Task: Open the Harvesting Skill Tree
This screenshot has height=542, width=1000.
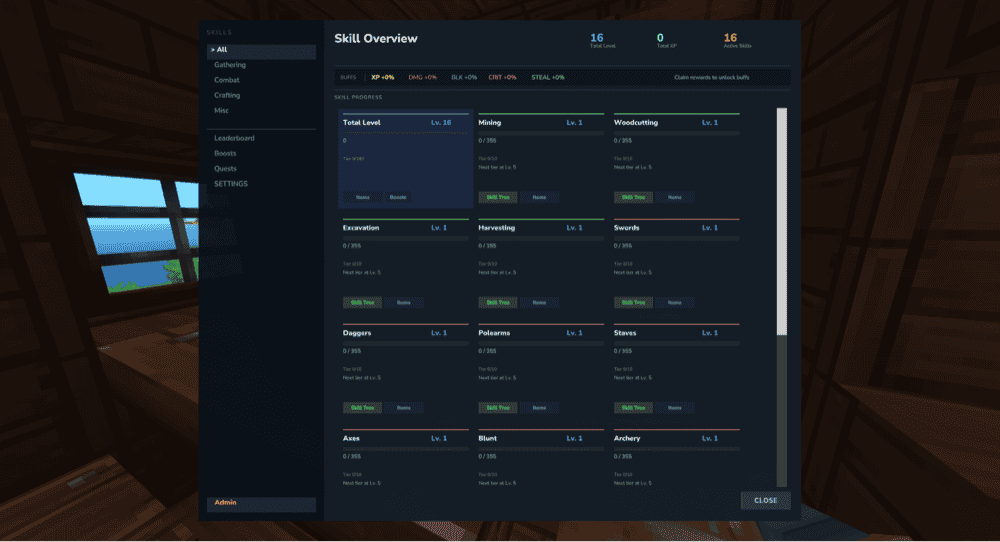Action: point(497,303)
